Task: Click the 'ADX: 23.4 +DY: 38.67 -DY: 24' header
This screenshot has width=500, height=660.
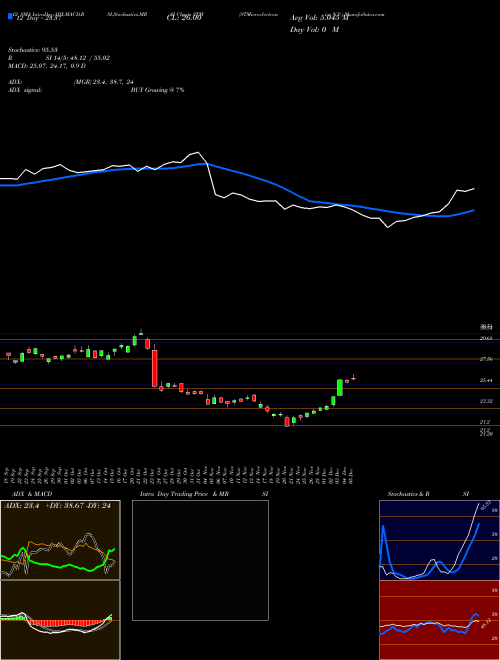Action: [57, 506]
